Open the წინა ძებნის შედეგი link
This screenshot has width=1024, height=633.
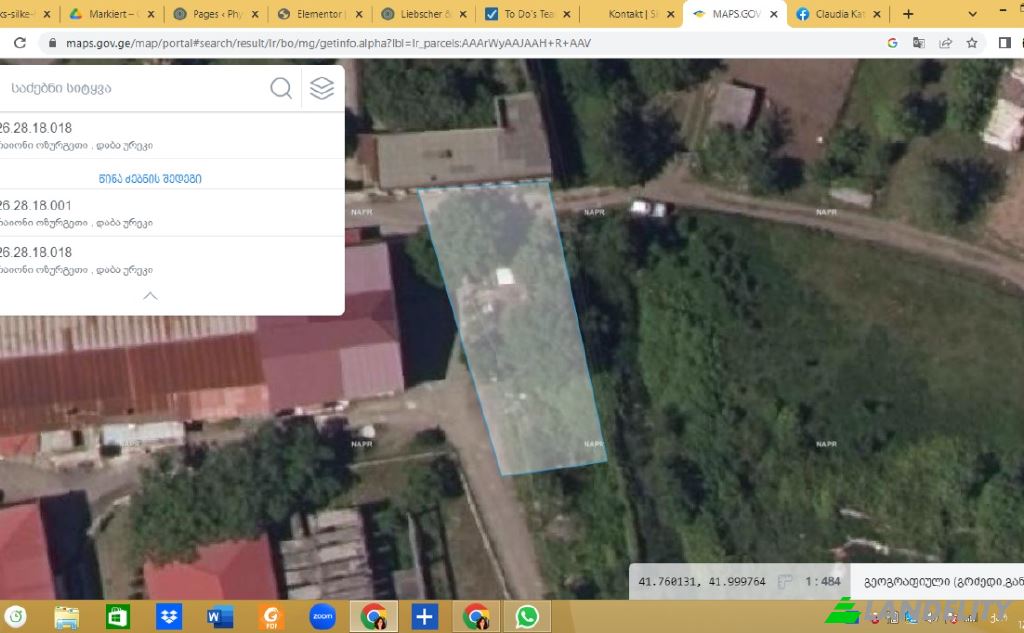point(149,177)
